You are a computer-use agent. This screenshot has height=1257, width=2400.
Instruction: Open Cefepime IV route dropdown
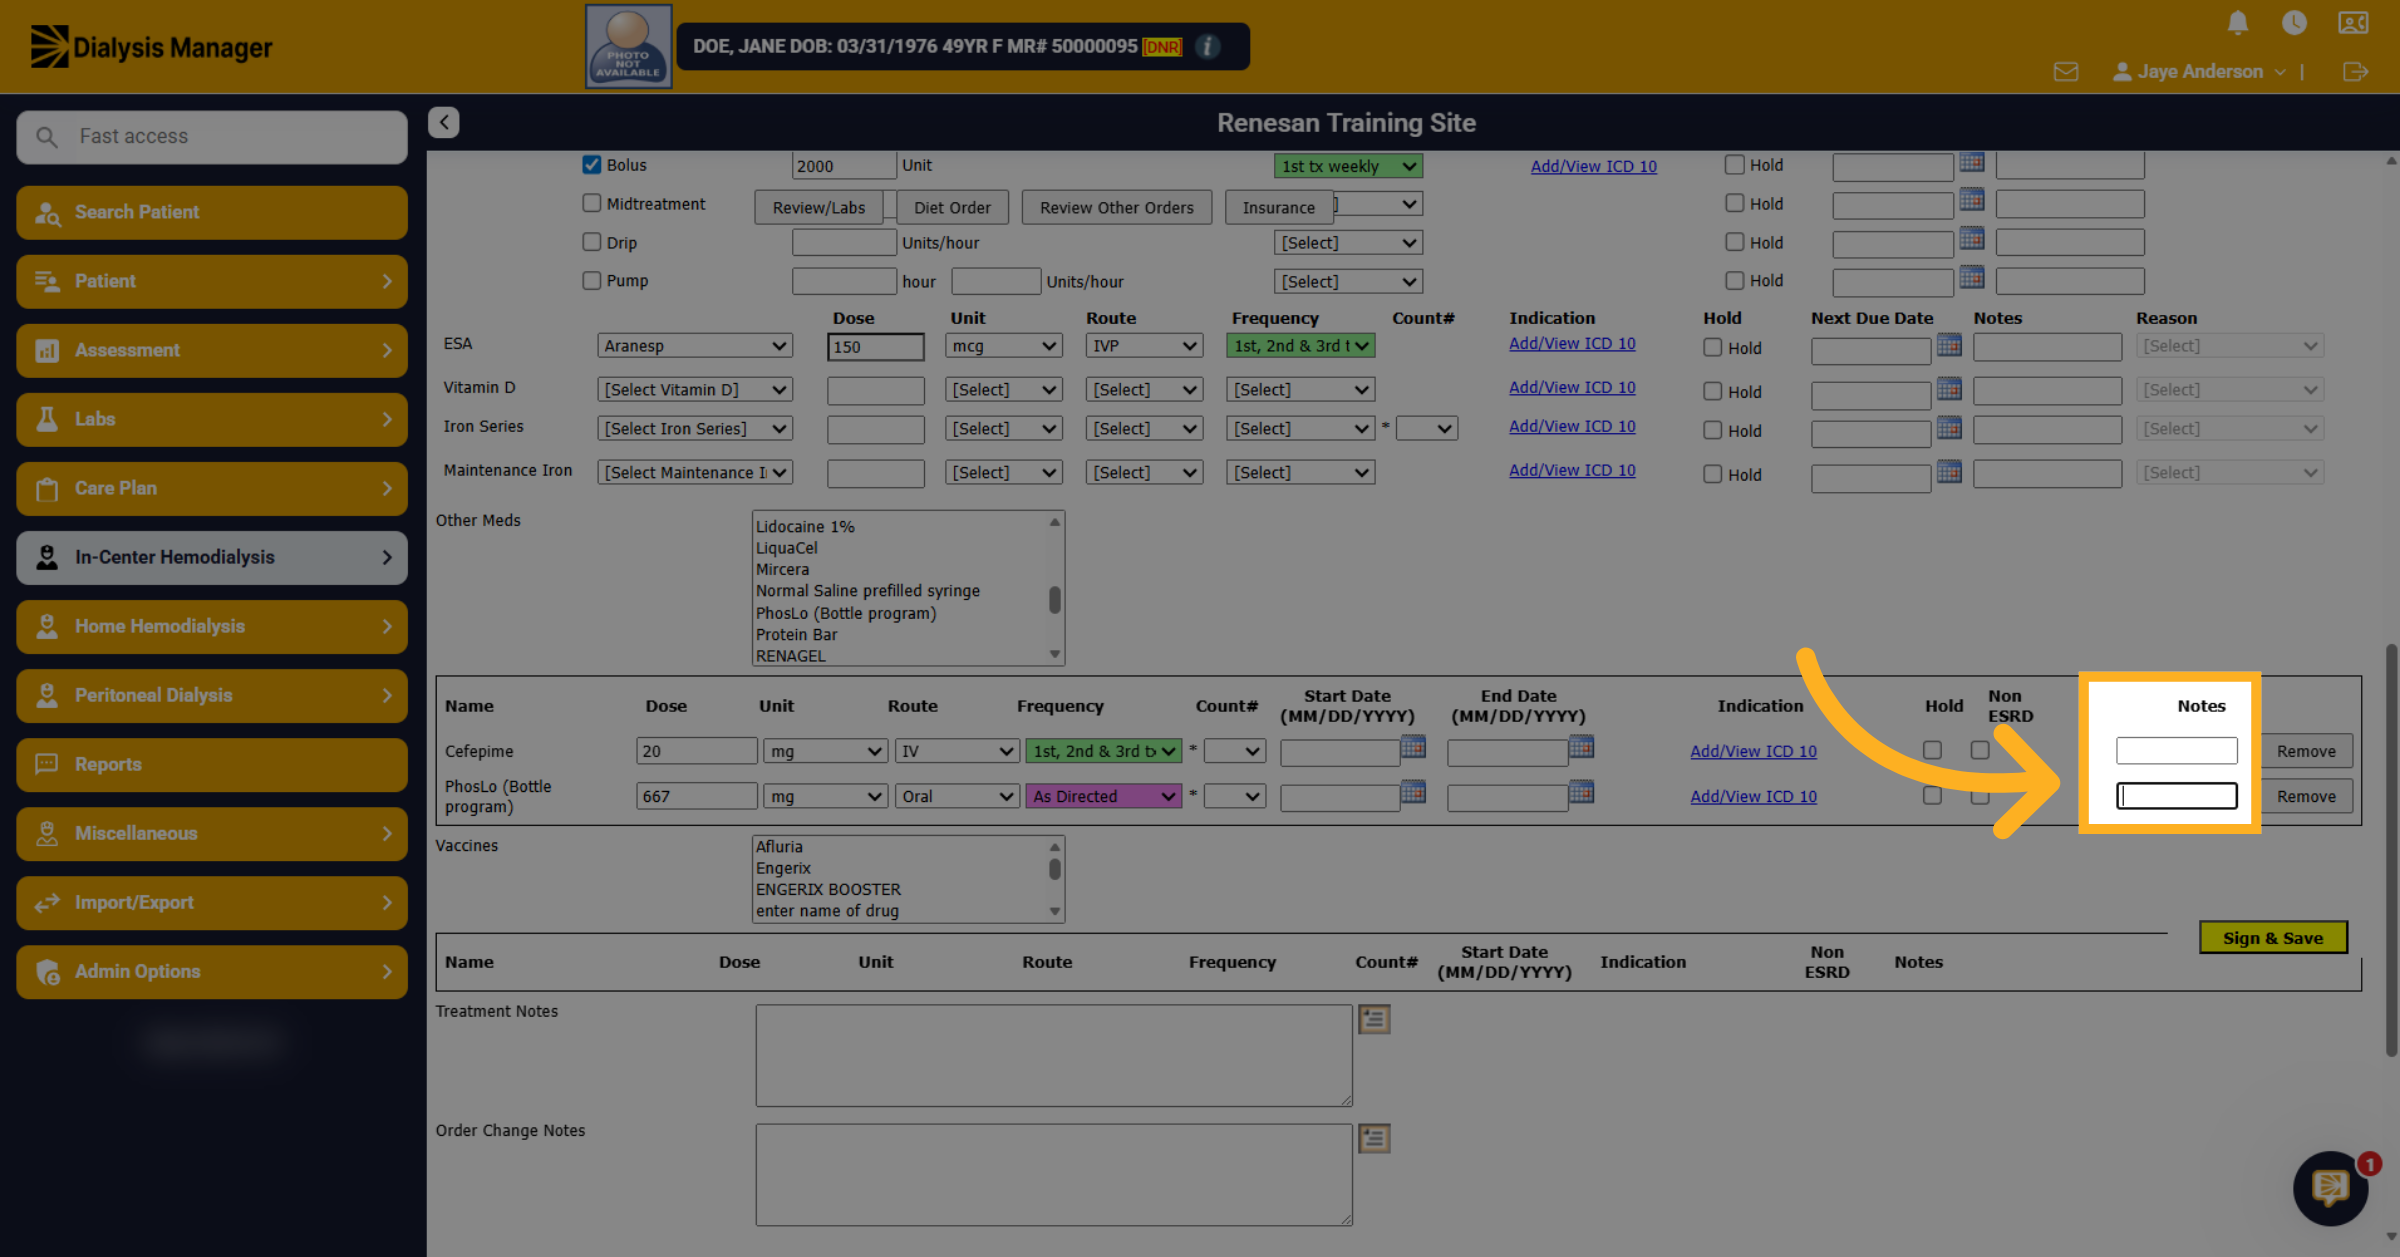(956, 751)
